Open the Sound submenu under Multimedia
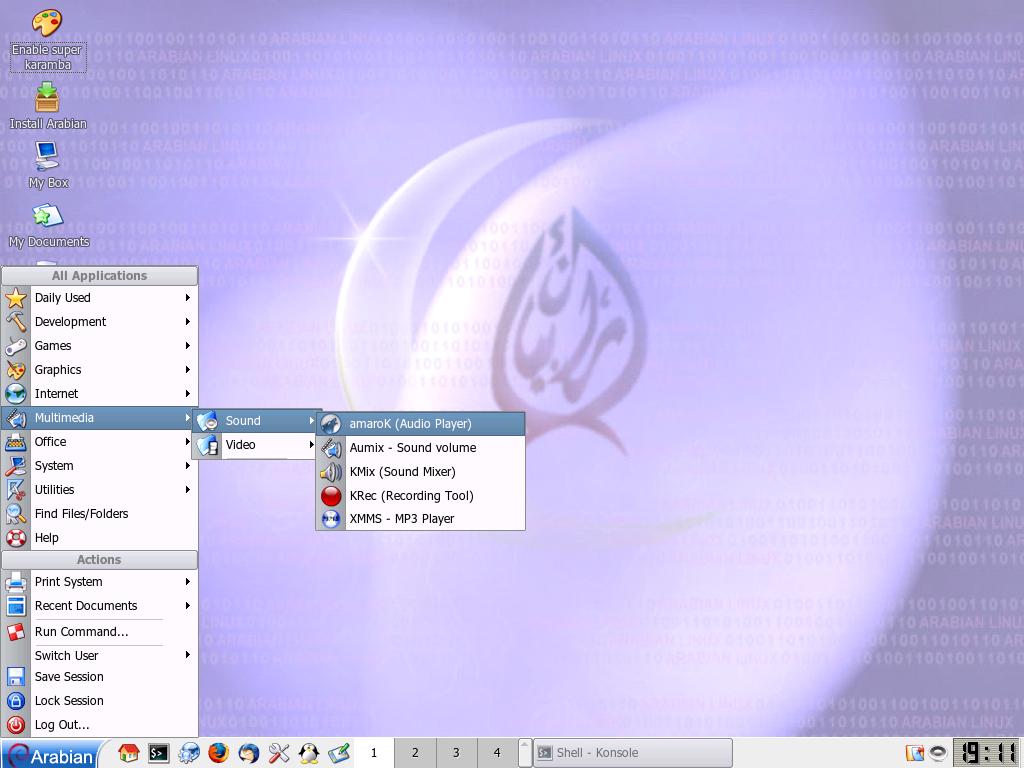1024x768 pixels. click(x=255, y=421)
